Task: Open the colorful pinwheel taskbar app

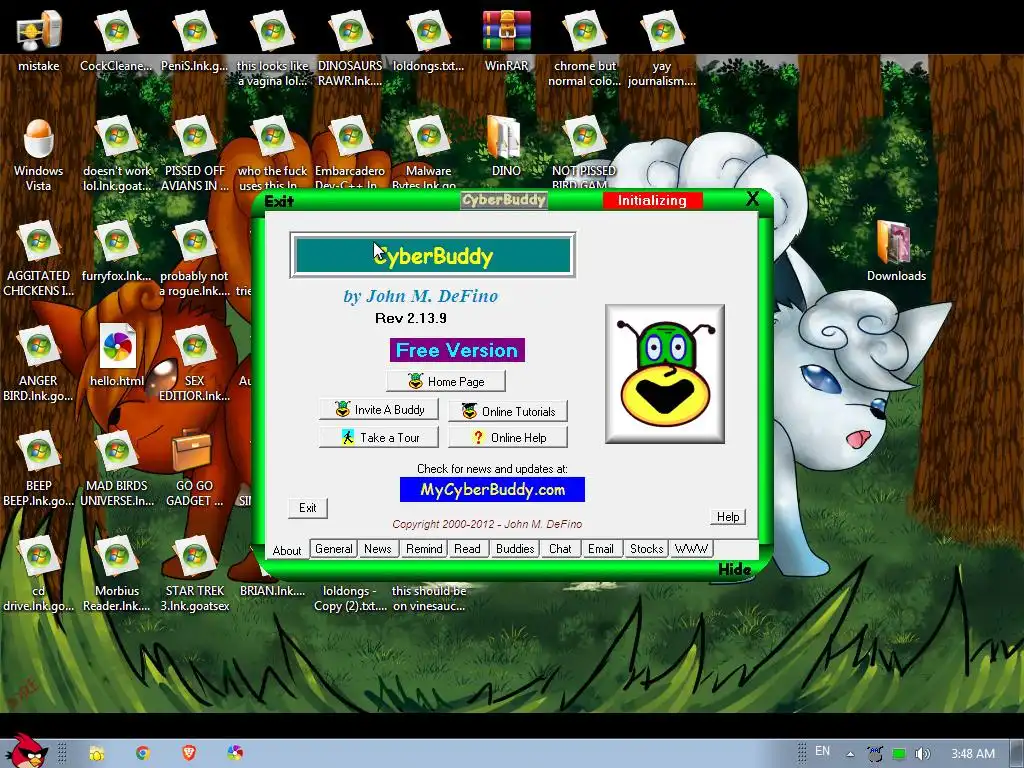Action: [x=235, y=753]
